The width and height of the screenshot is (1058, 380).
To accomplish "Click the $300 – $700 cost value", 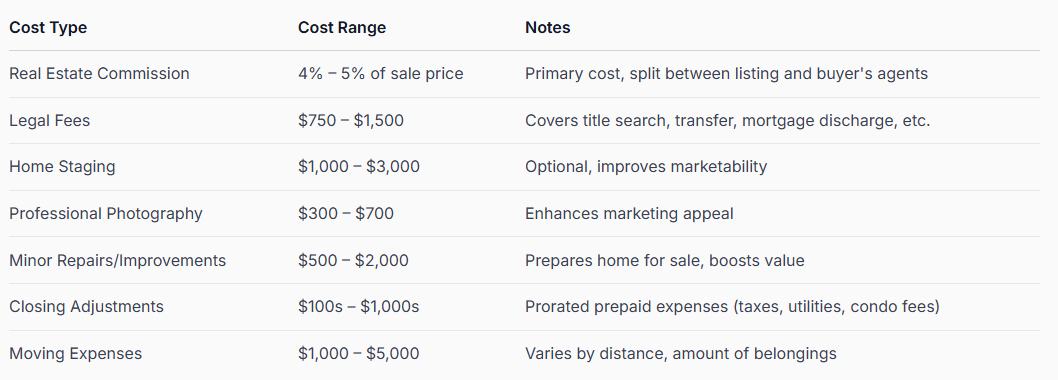I will (x=346, y=214).
